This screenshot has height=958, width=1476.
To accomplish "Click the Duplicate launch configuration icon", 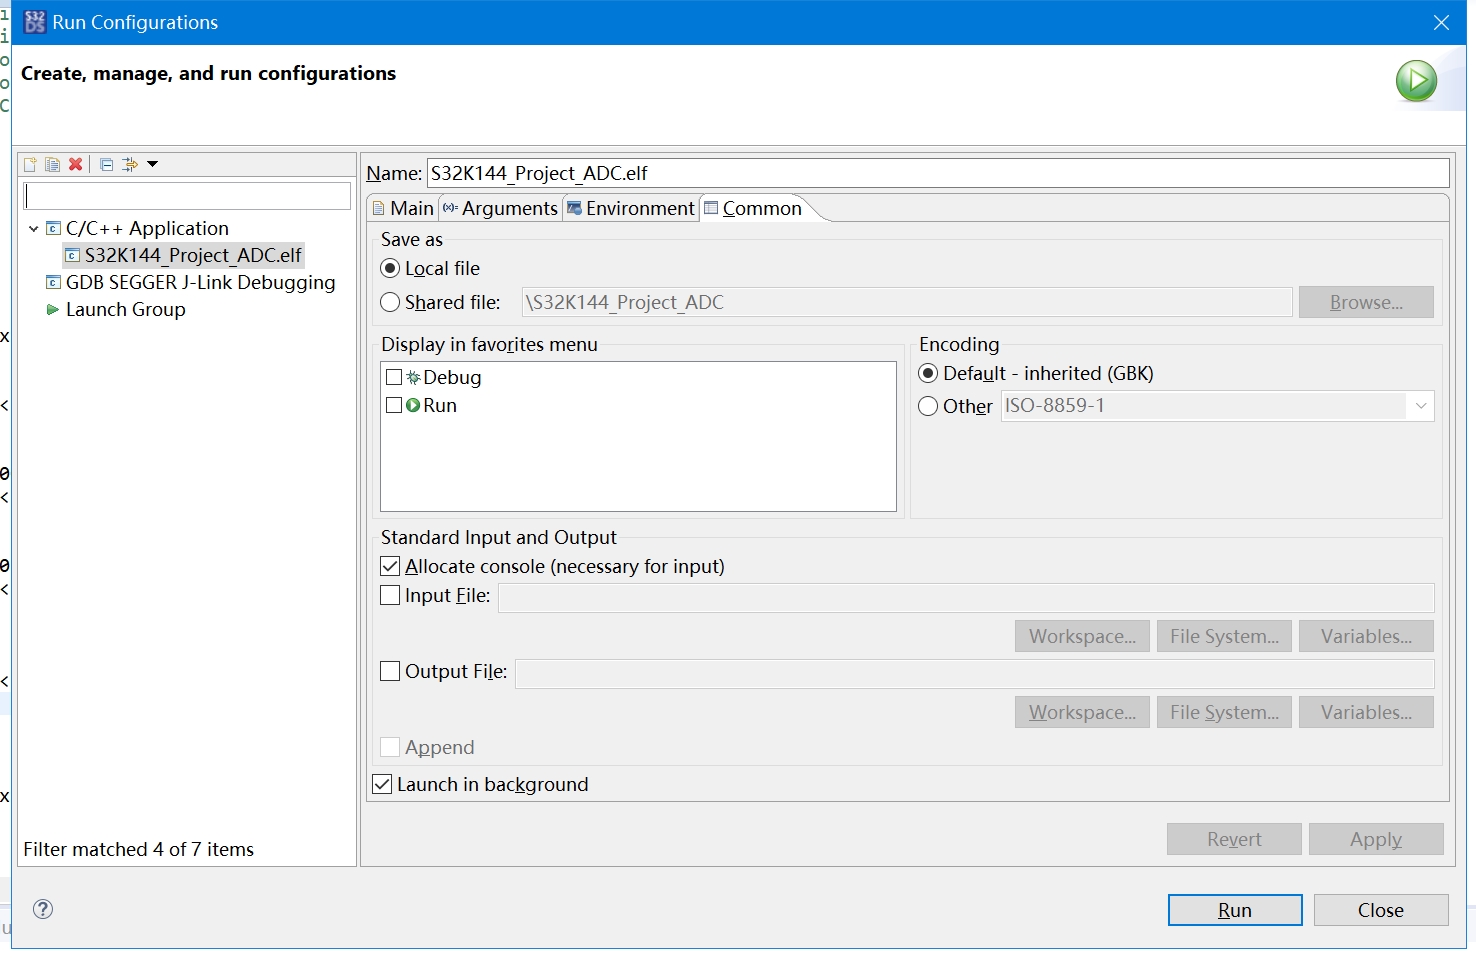I will pyautogui.click(x=52, y=165).
